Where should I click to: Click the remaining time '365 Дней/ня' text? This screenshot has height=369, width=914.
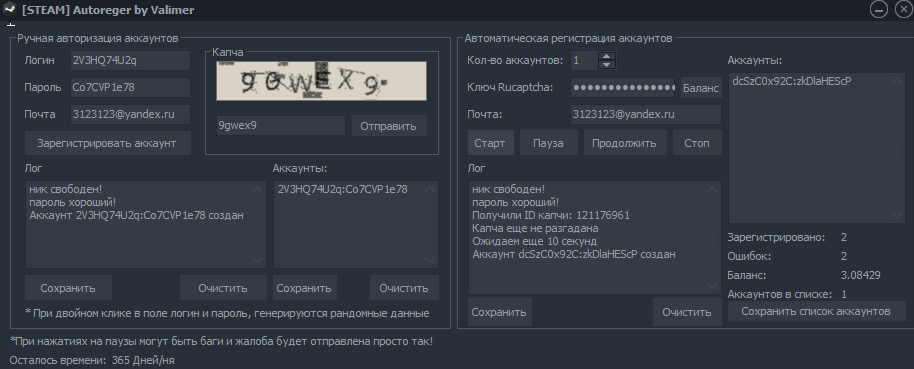click(143, 360)
